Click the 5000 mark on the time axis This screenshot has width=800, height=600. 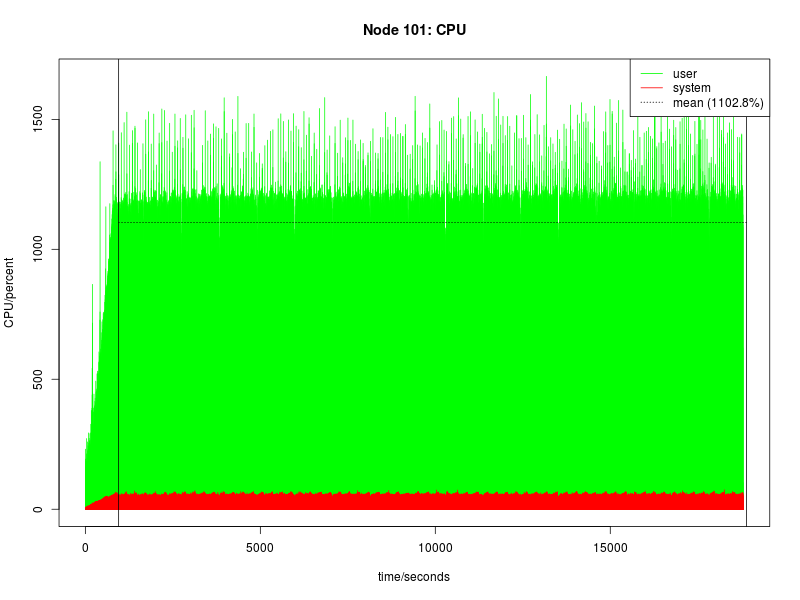[x=261, y=546]
